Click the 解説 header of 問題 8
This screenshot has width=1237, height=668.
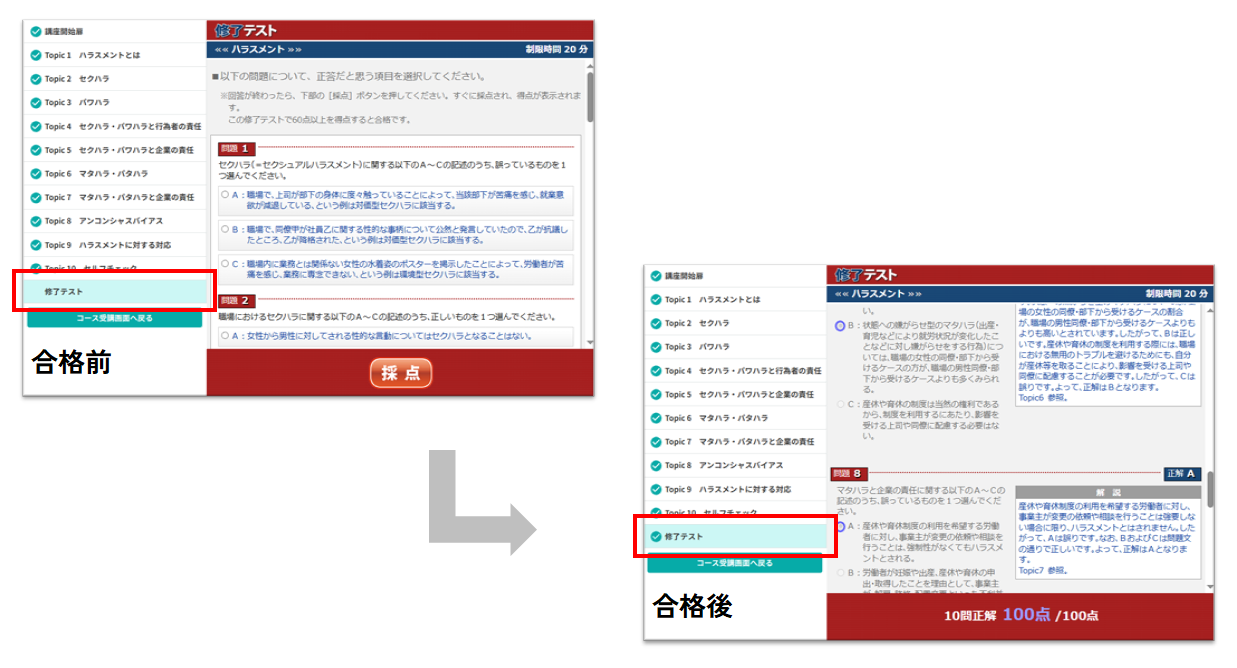(1109, 493)
